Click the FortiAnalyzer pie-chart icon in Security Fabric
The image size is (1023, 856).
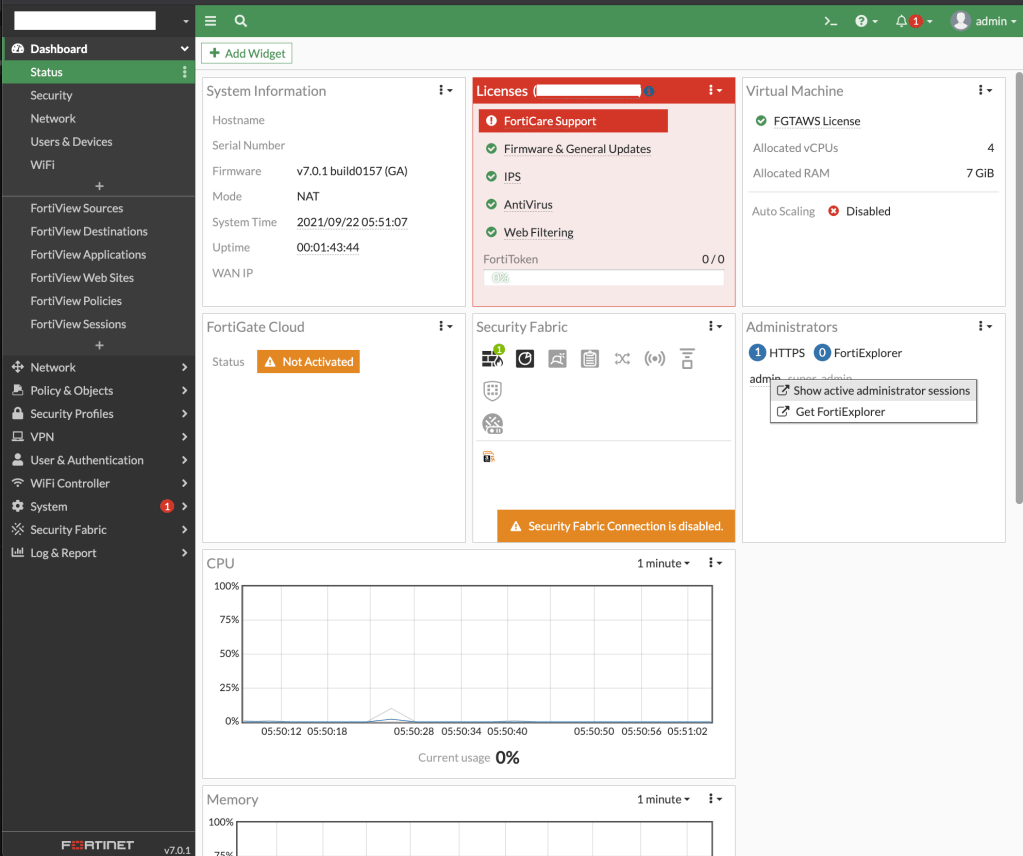525,358
